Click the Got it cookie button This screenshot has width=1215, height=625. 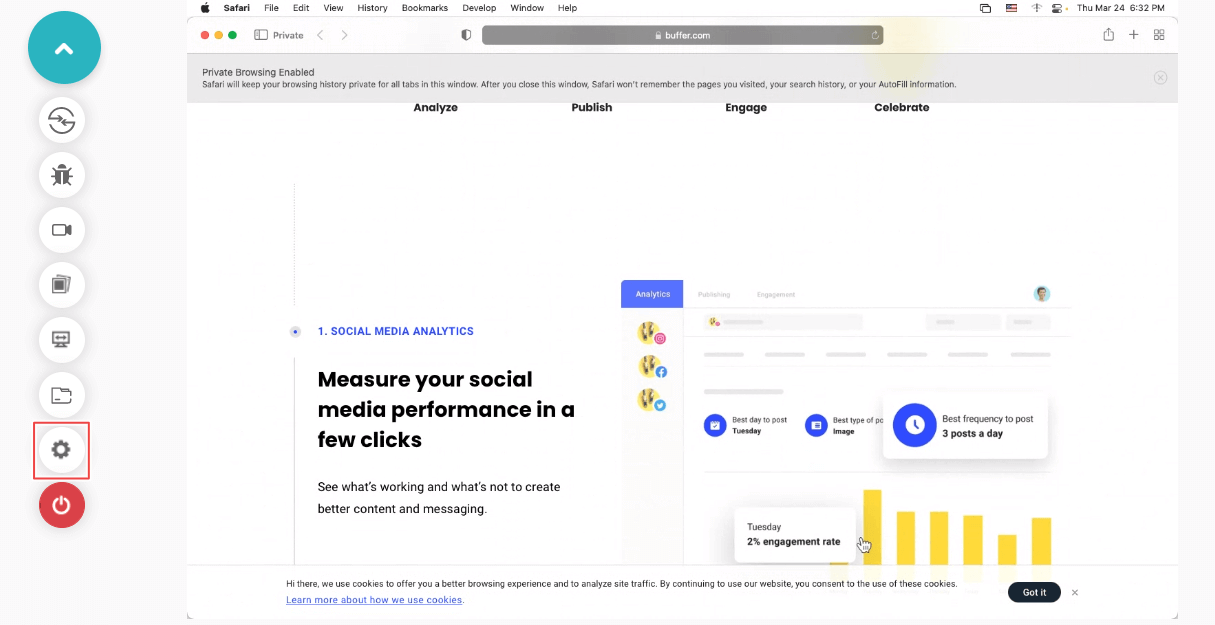pyautogui.click(x=1034, y=592)
